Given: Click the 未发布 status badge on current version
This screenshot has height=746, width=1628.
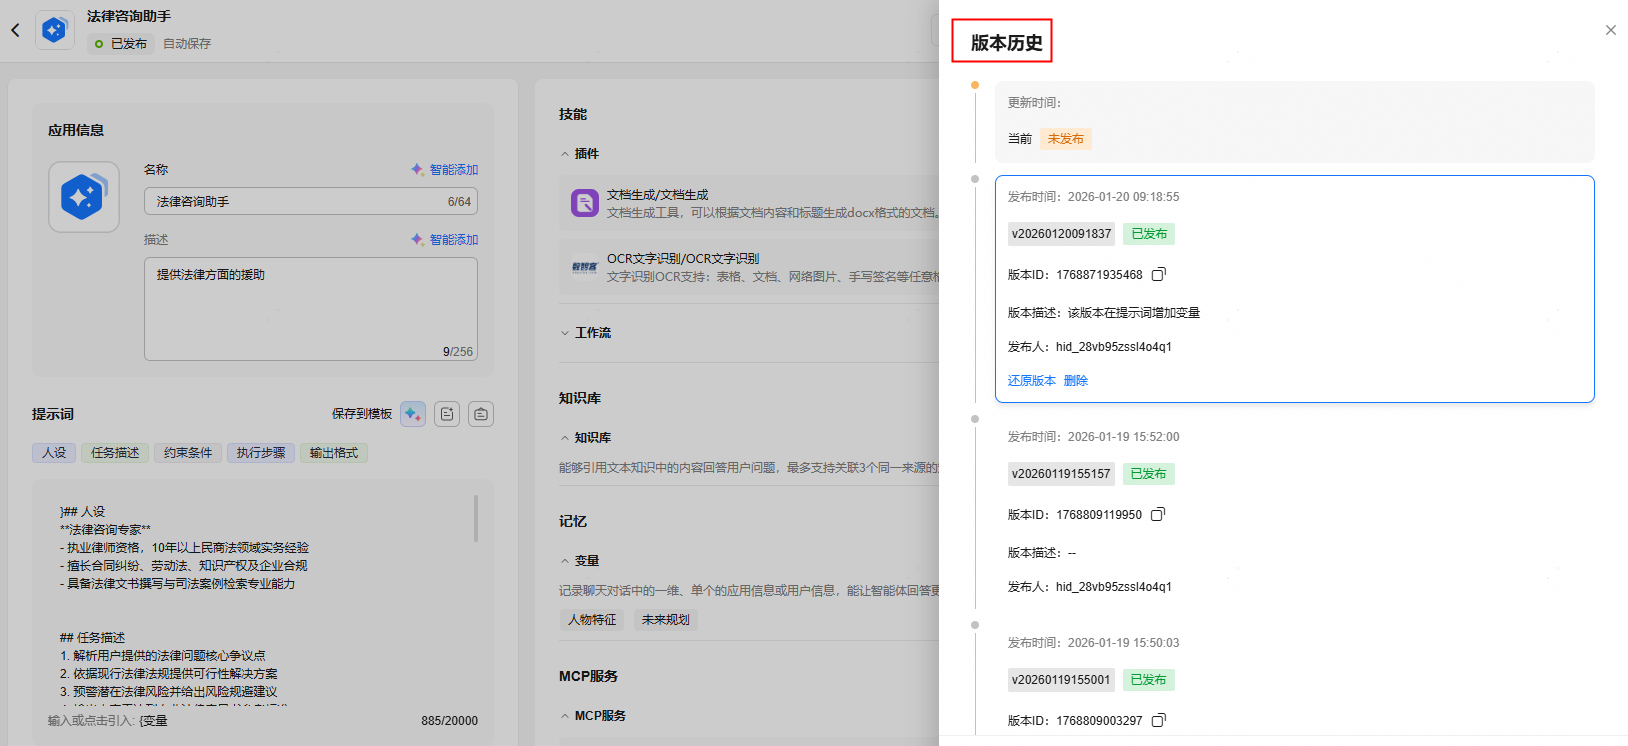Looking at the screenshot, I should (1065, 139).
